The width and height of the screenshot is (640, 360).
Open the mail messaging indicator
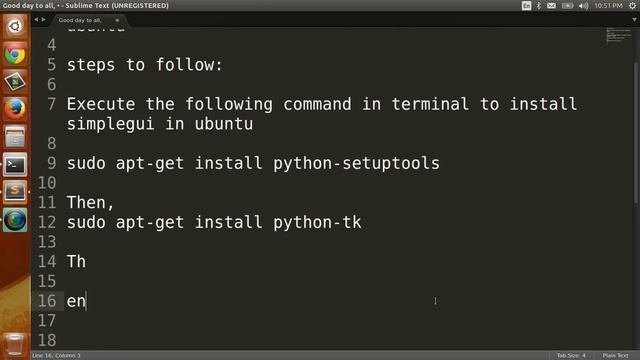[x=551, y=6]
